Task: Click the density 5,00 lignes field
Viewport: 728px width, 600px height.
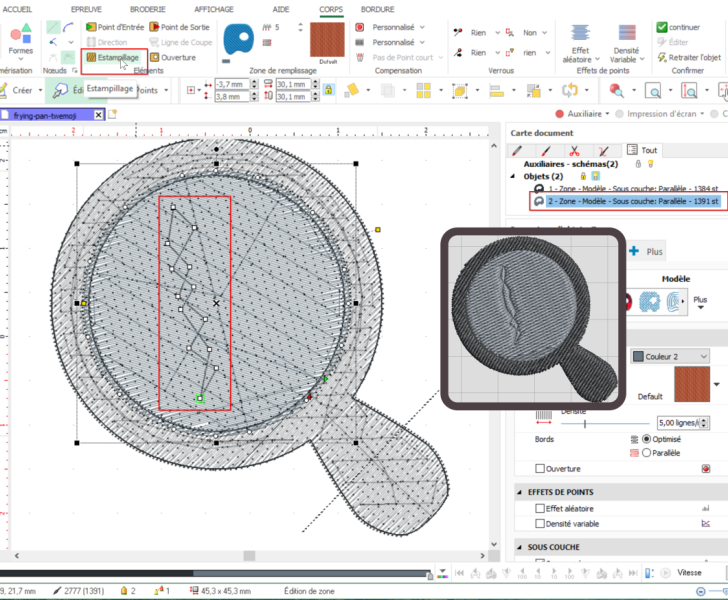Action: click(x=679, y=423)
